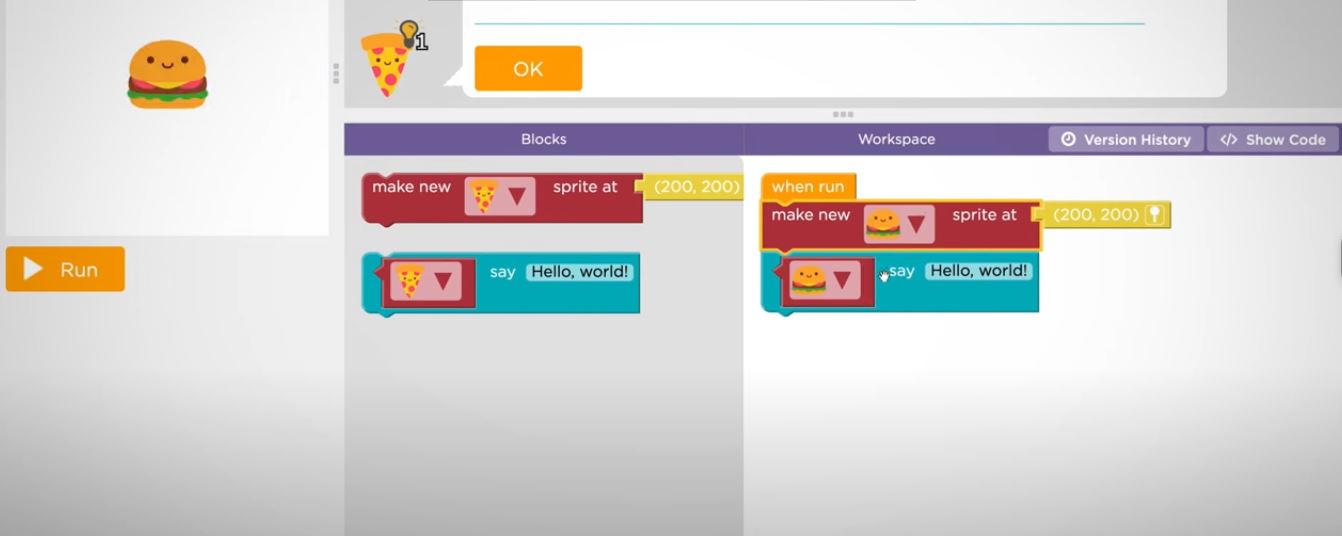Click the hint lightbulb on the pizza character
The image size is (1342, 536).
coord(409,34)
